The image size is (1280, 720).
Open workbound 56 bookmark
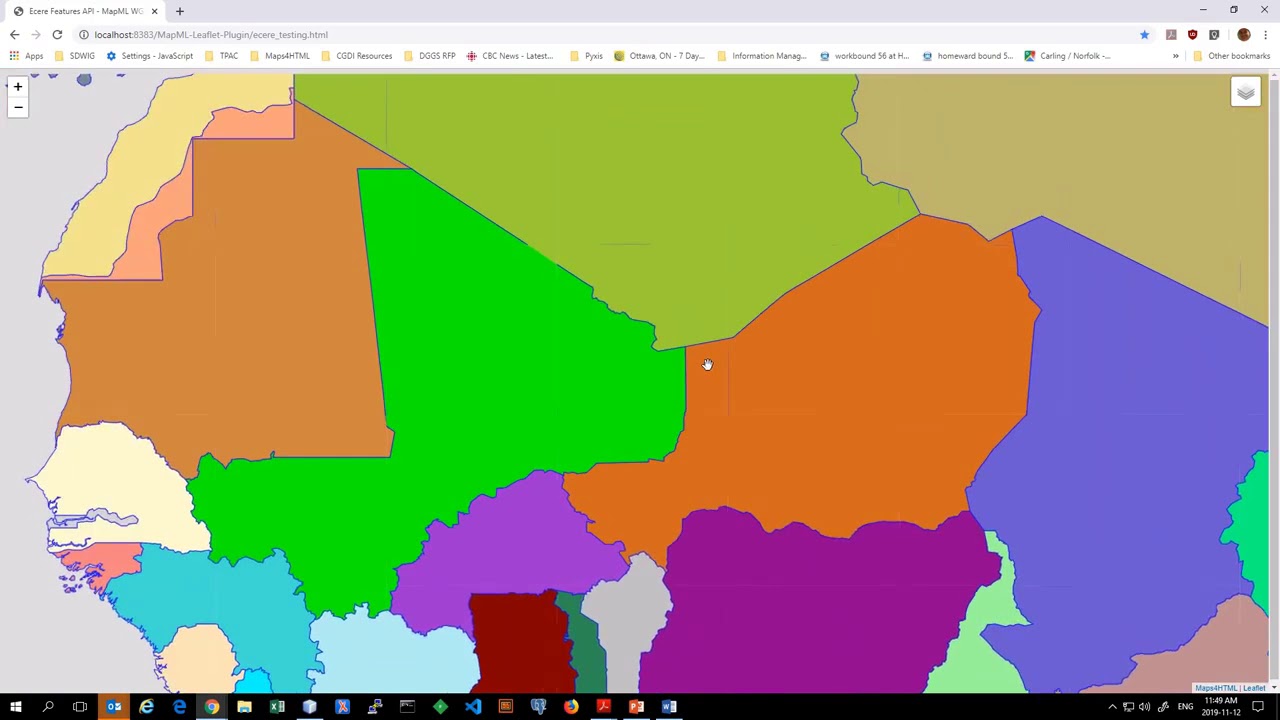865,56
